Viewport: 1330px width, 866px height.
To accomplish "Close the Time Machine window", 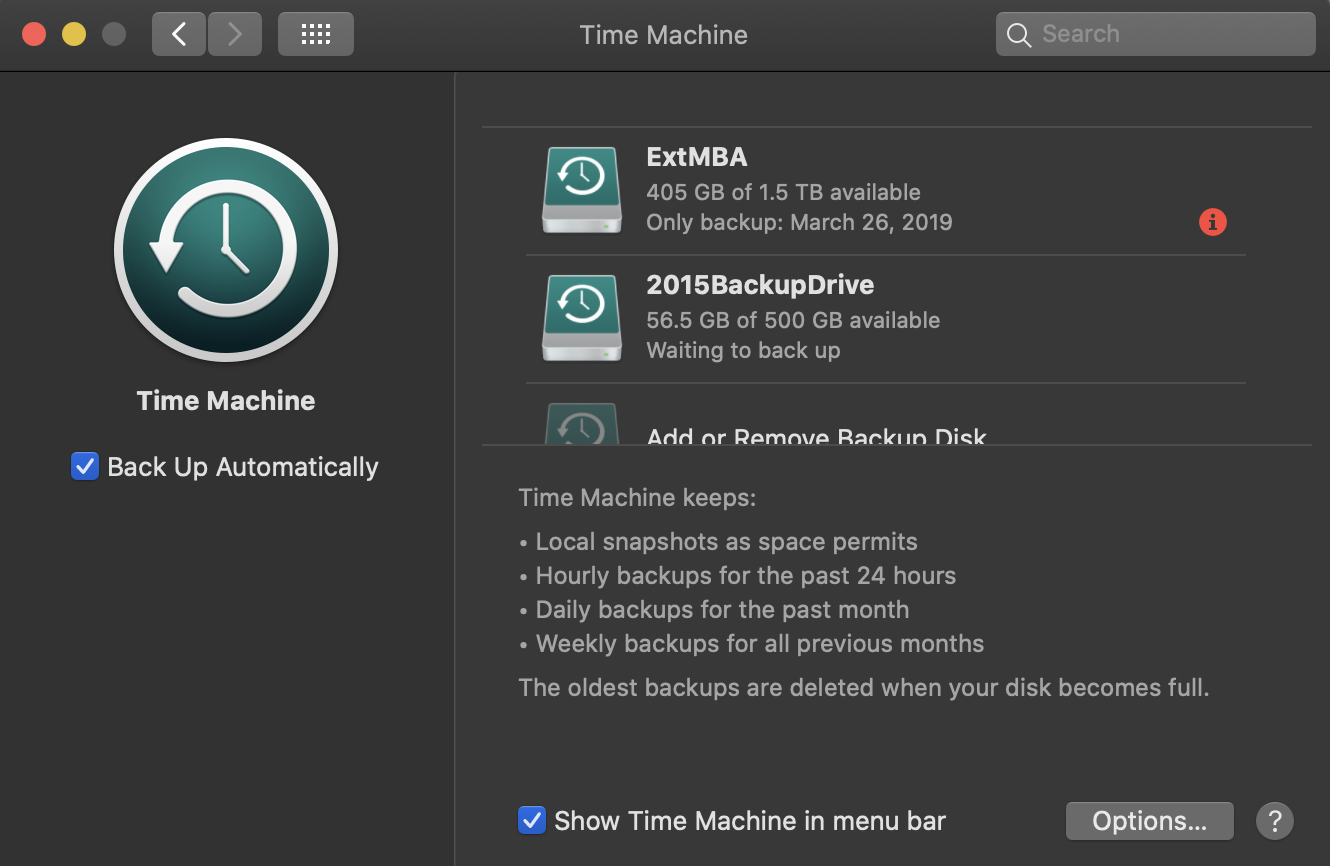I will click(x=34, y=34).
